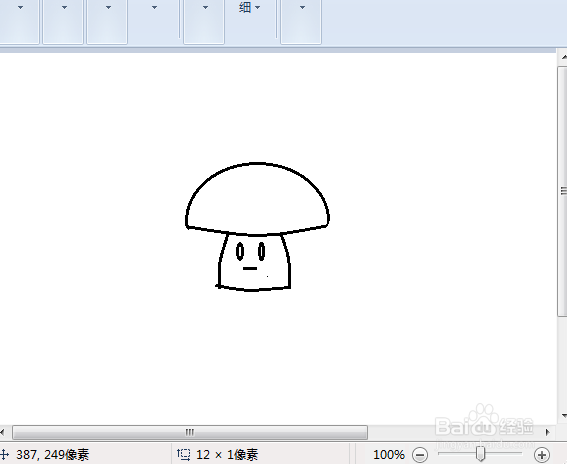
Task: Click the 100% zoom level label
Action: (389, 454)
